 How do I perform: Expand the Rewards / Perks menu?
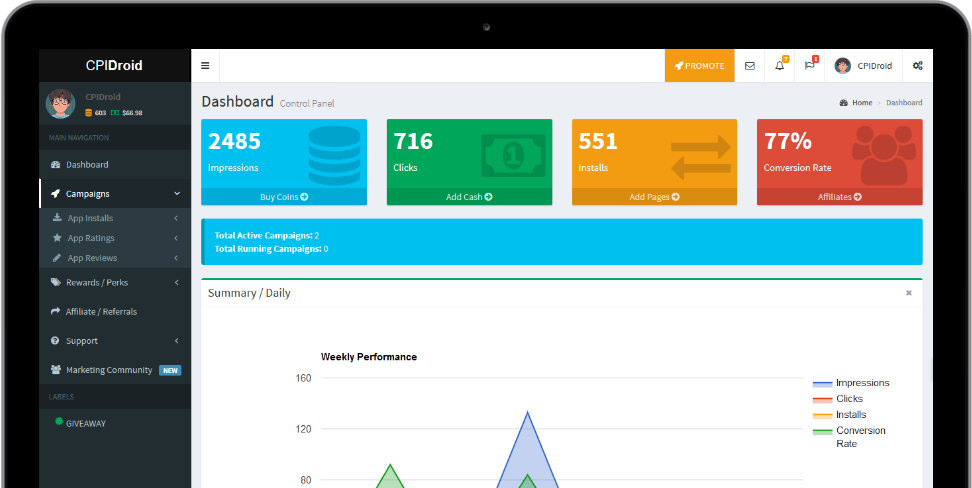point(115,282)
